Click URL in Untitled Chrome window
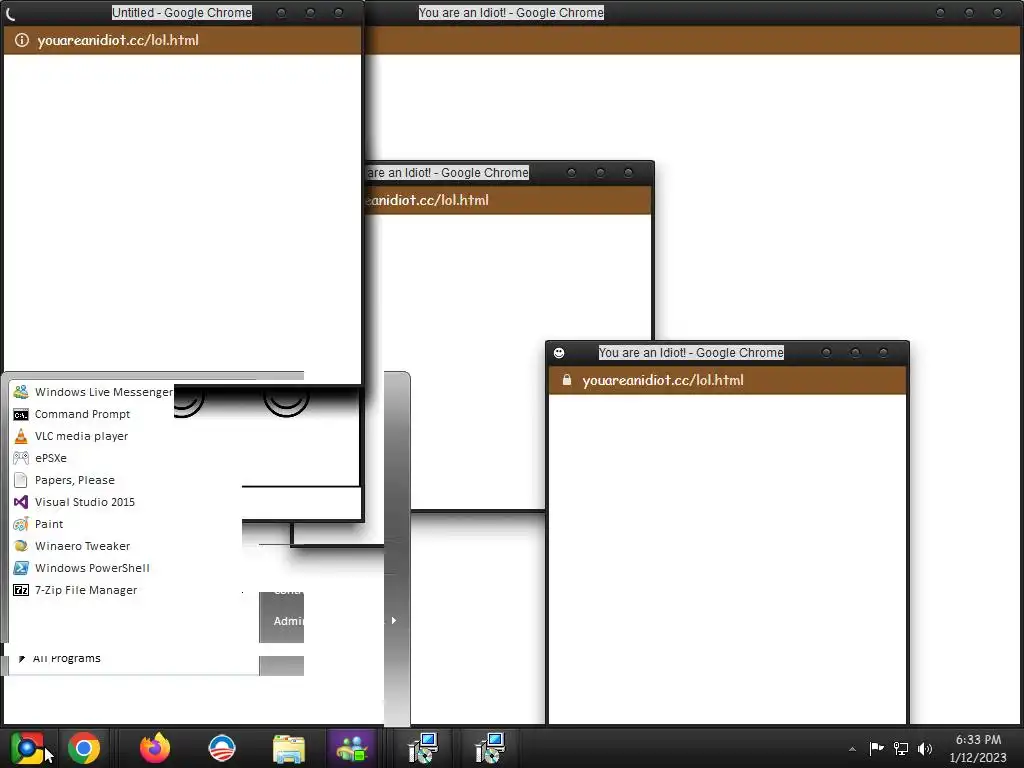This screenshot has height=768, width=1024. [118, 40]
